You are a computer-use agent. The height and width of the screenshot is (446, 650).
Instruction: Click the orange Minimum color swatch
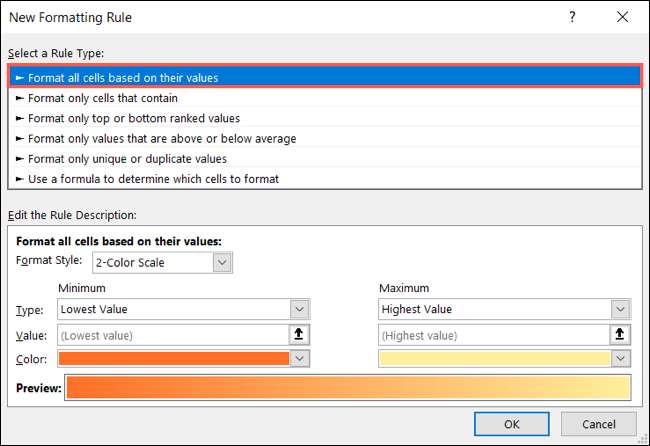tap(173, 358)
